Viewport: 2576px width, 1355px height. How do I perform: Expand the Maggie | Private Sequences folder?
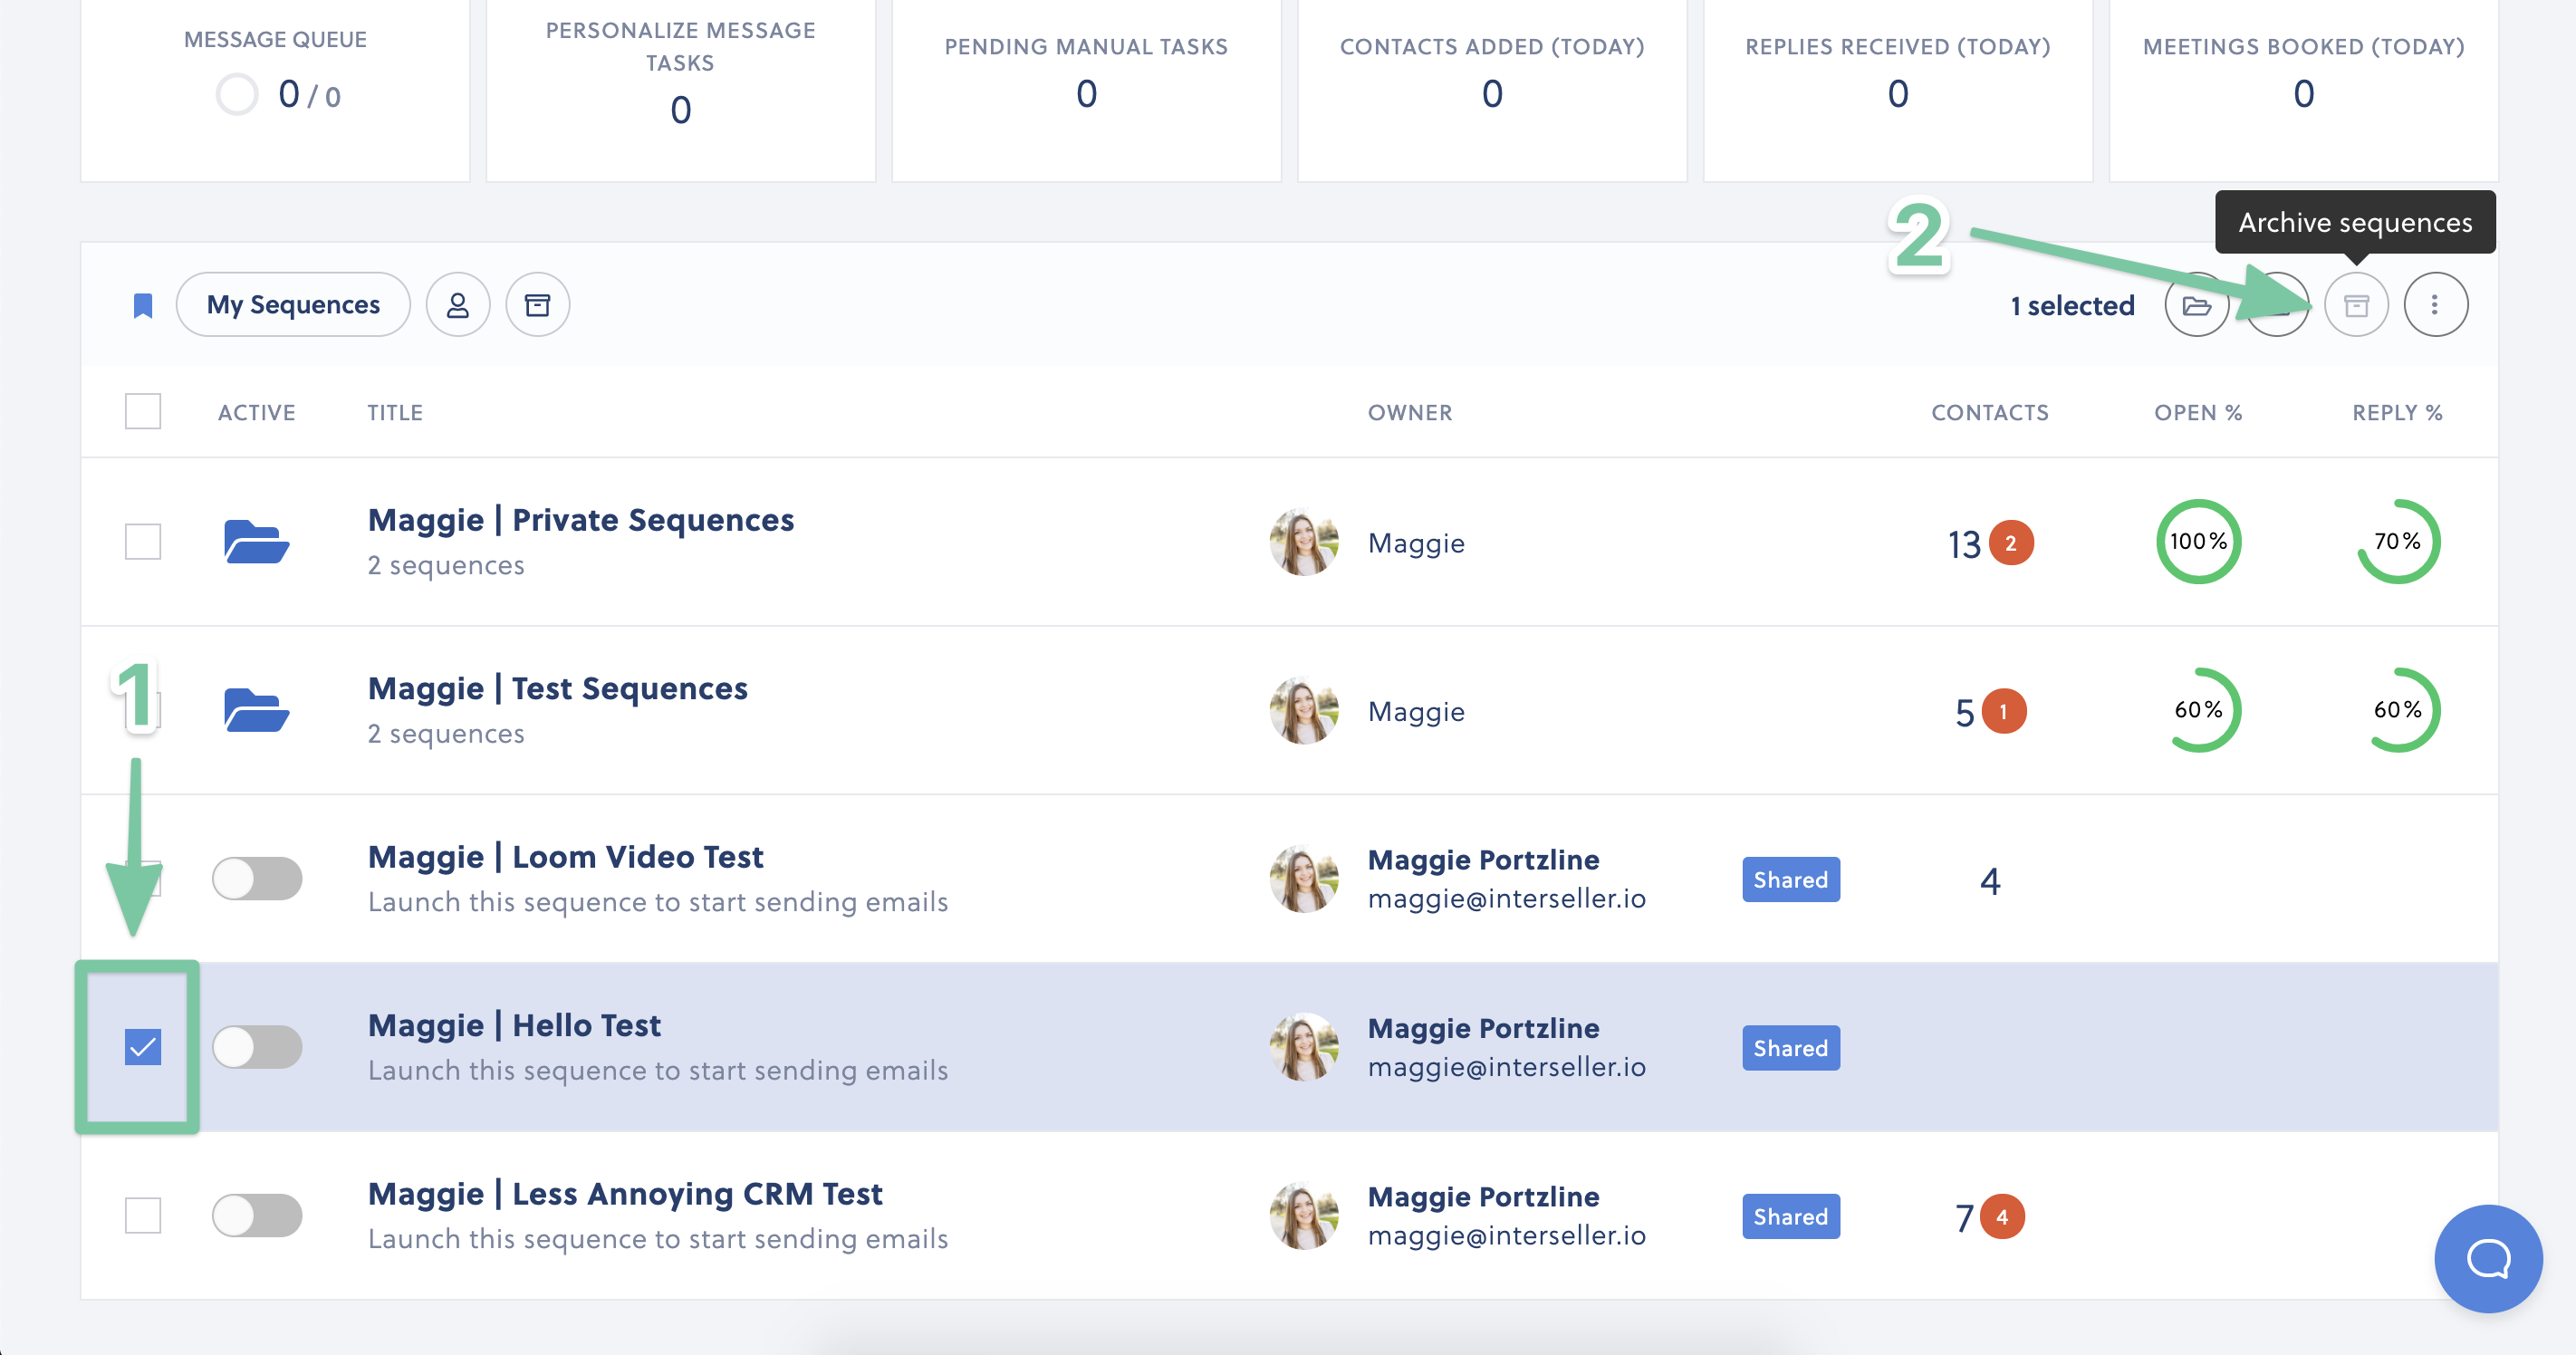(580, 519)
